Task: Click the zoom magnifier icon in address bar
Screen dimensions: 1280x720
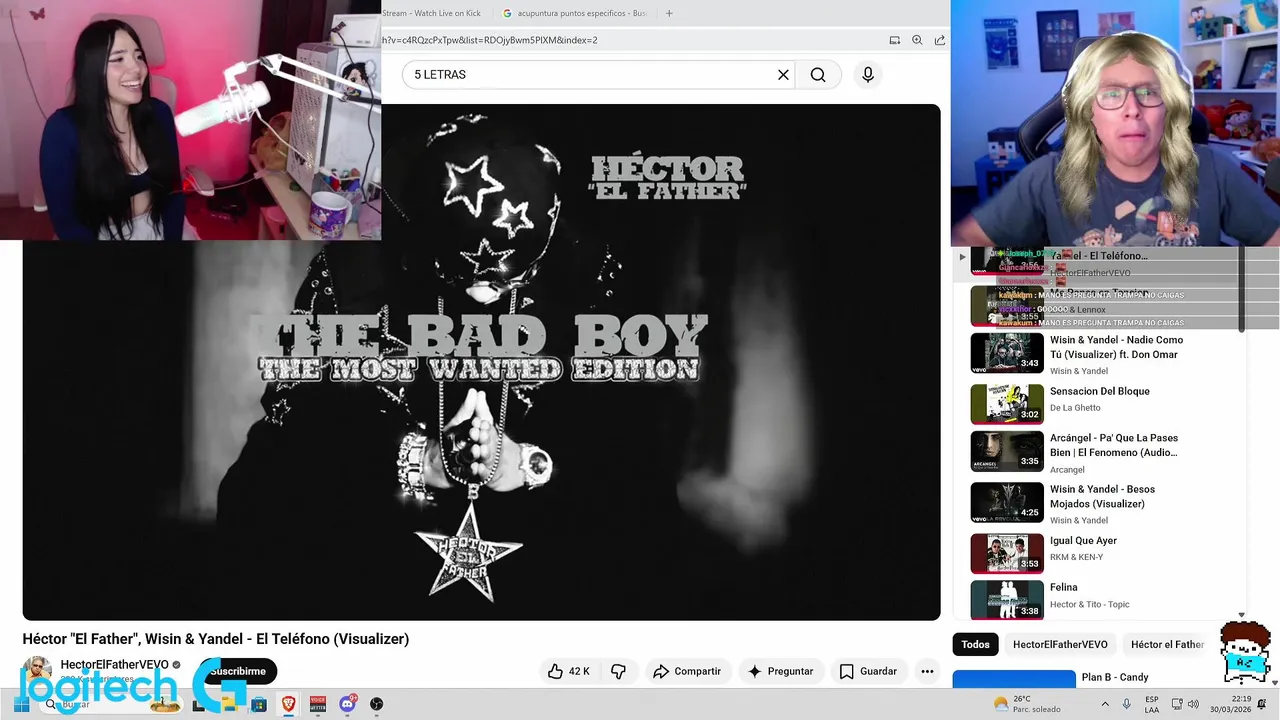Action: pyautogui.click(x=917, y=40)
